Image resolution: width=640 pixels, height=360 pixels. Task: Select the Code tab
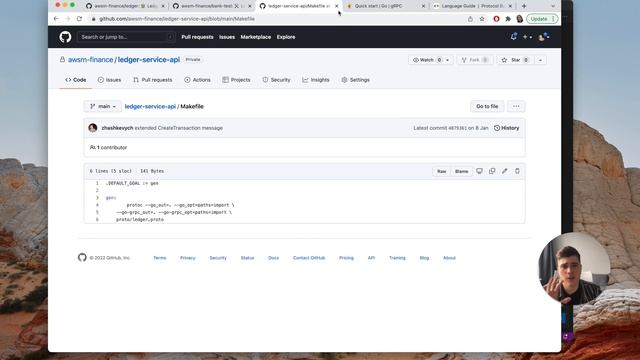pos(76,80)
